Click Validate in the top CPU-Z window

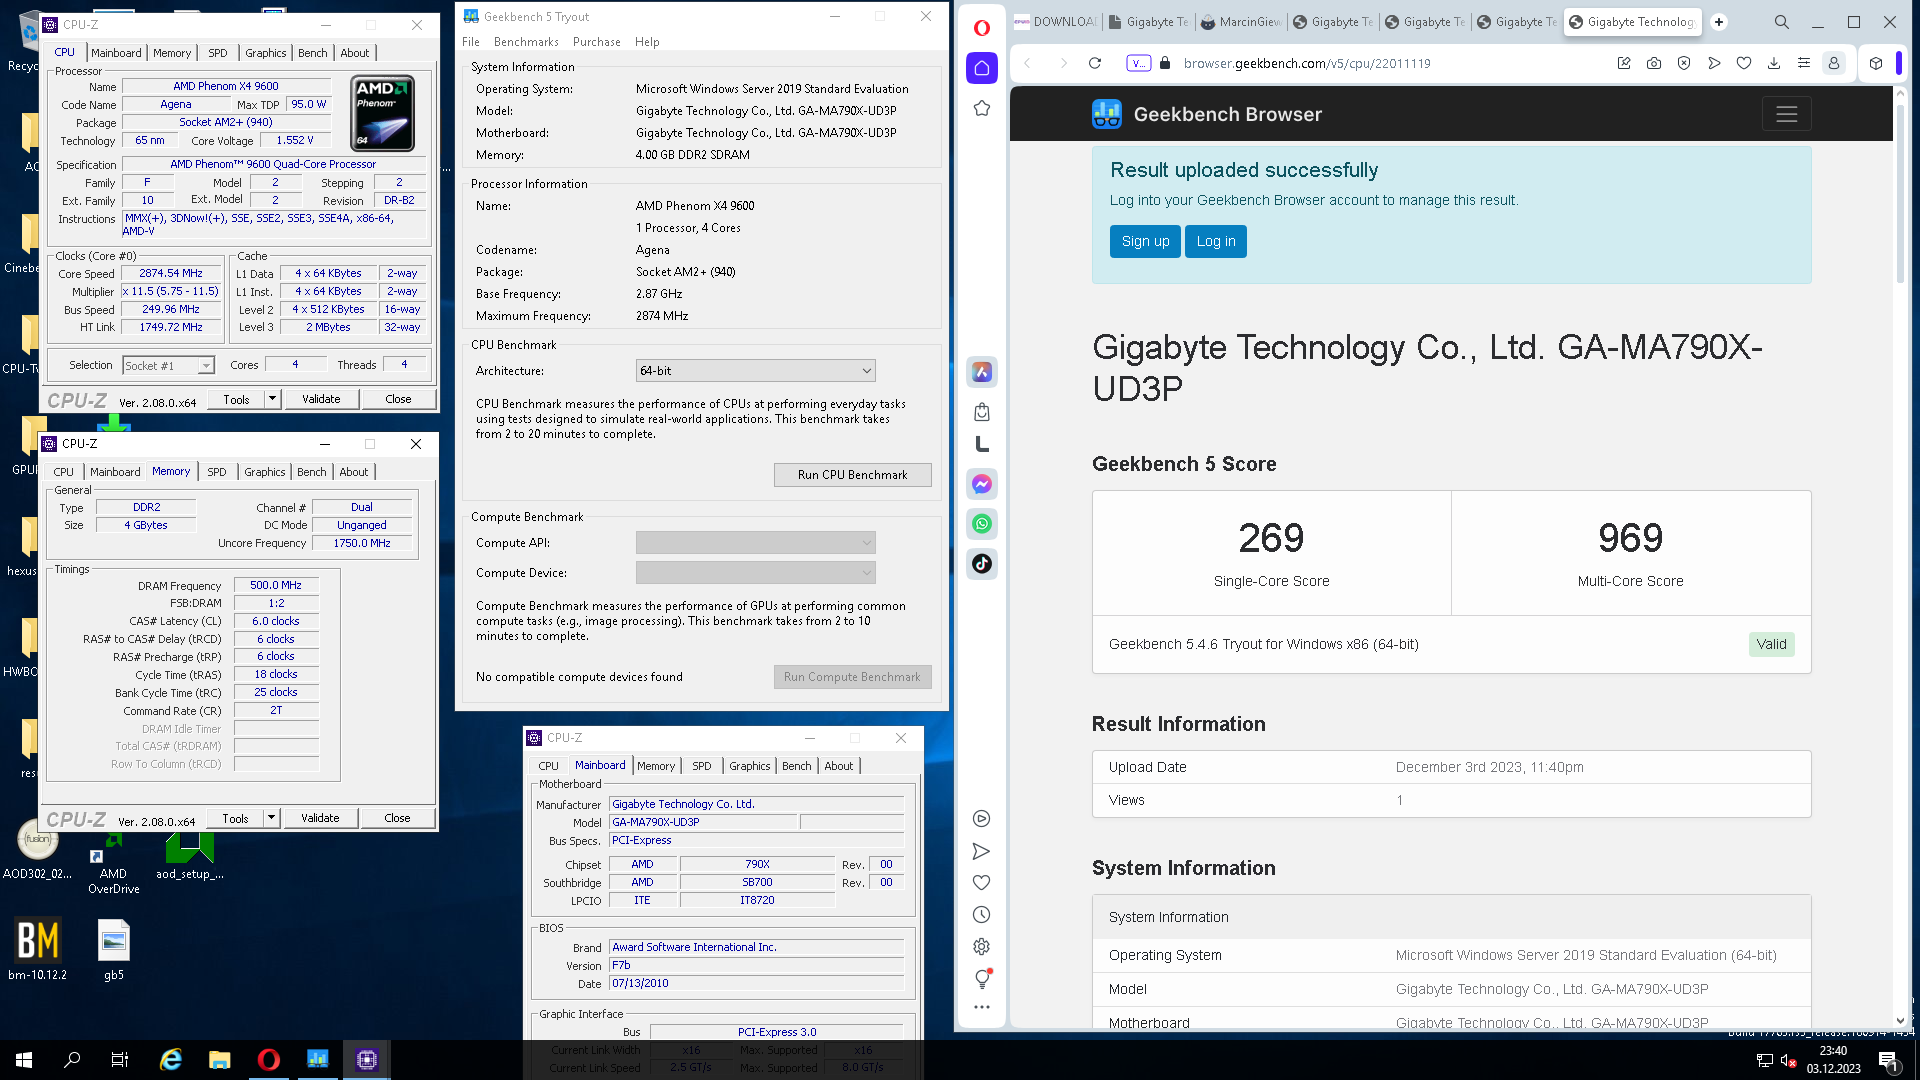(x=321, y=399)
